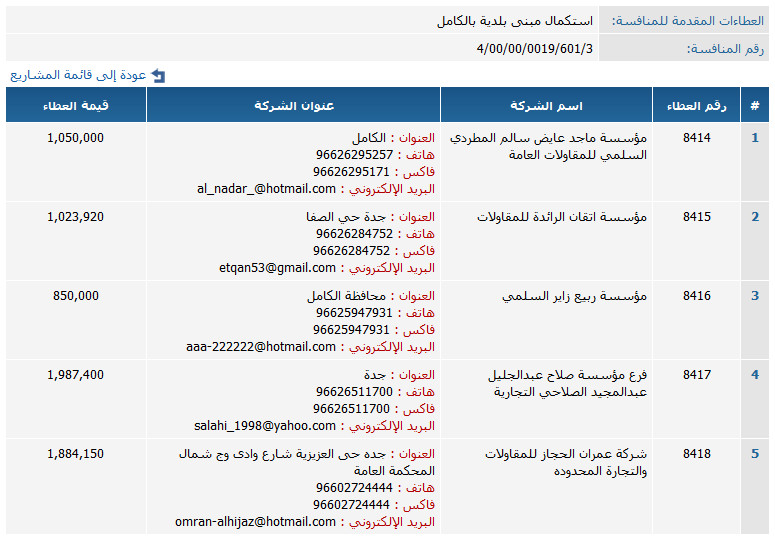This screenshot has width=775, height=539.
Task: Click the عنوان الشركة column header
Action: (x=294, y=105)
